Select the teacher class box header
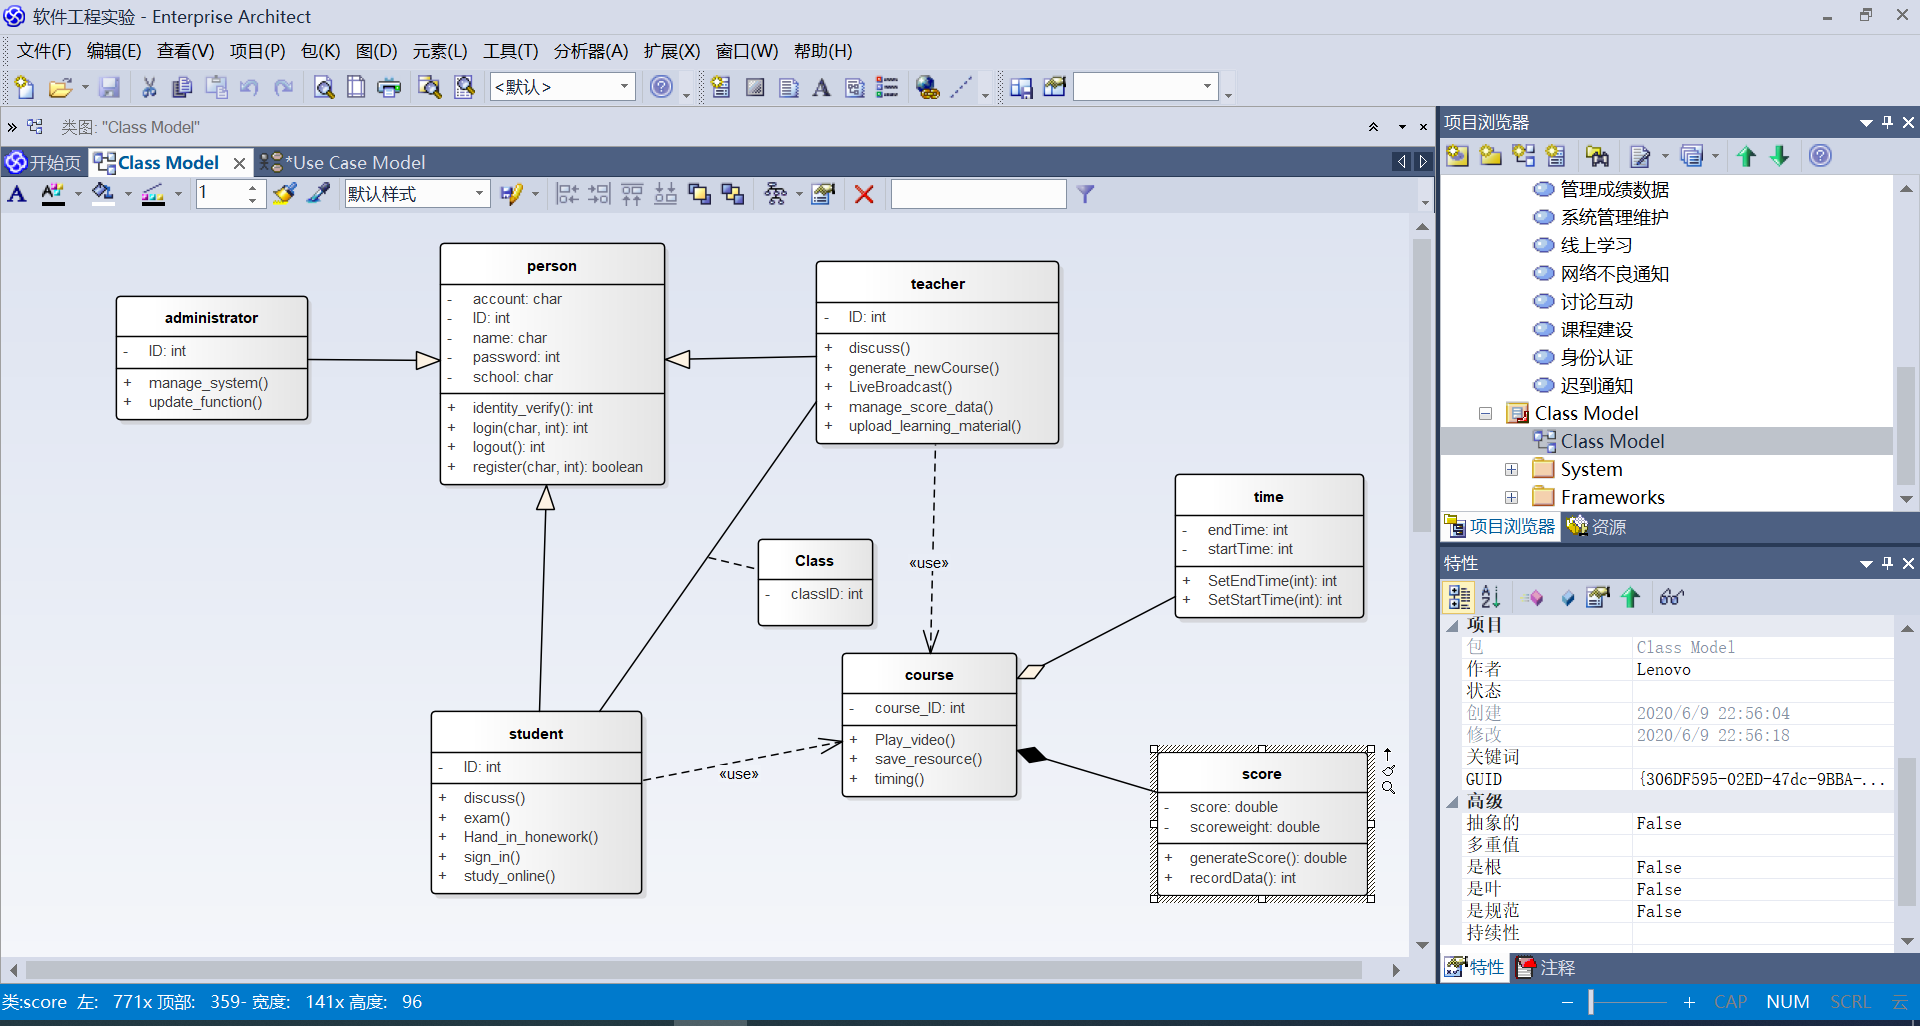This screenshot has height=1026, width=1920. click(937, 284)
